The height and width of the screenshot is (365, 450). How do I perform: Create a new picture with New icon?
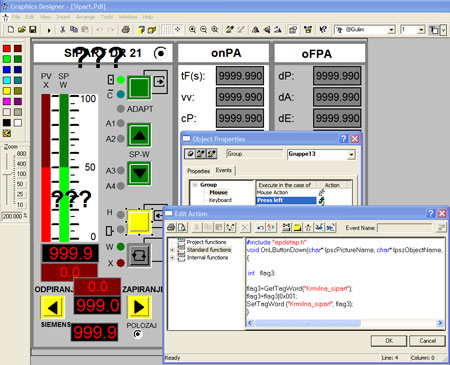click(11, 30)
